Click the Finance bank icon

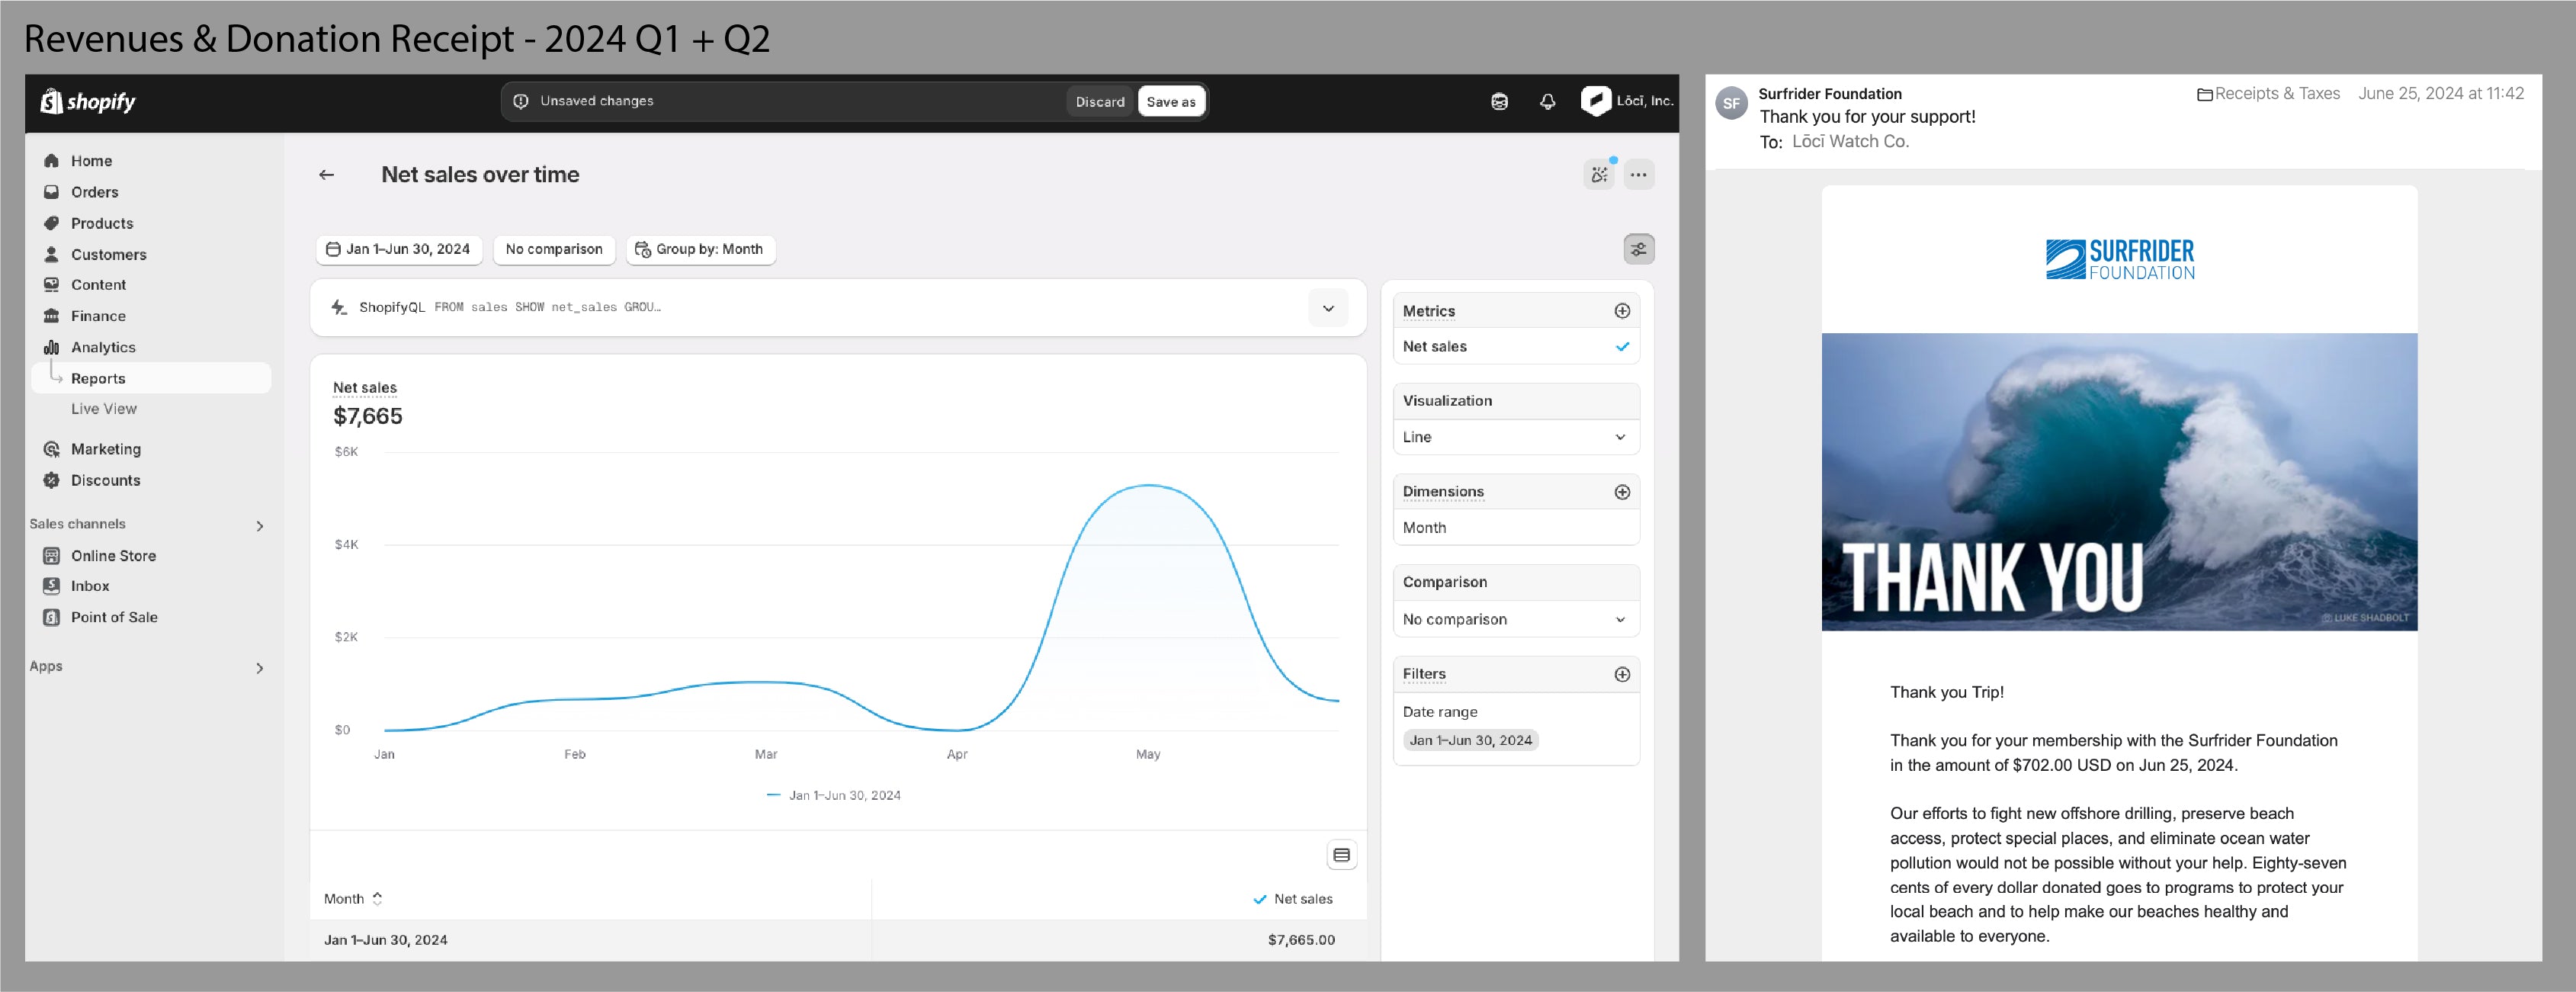click(x=51, y=315)
